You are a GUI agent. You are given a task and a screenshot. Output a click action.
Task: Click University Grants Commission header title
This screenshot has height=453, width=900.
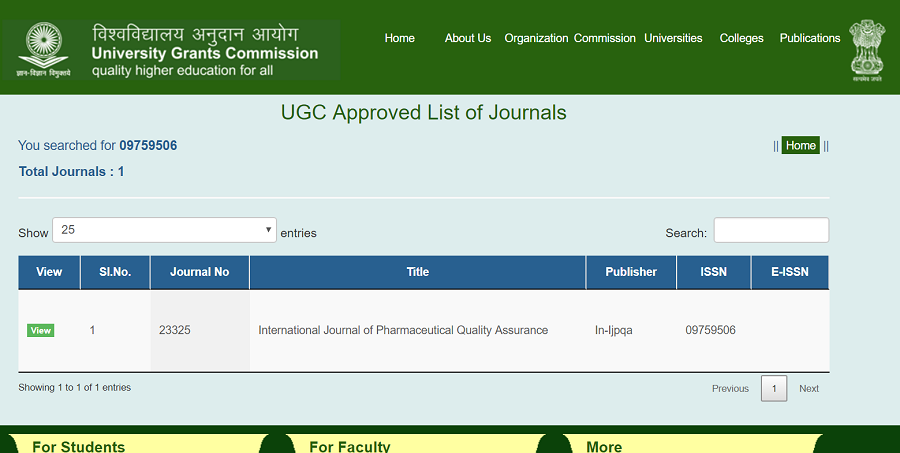click(x=205, y=53)
